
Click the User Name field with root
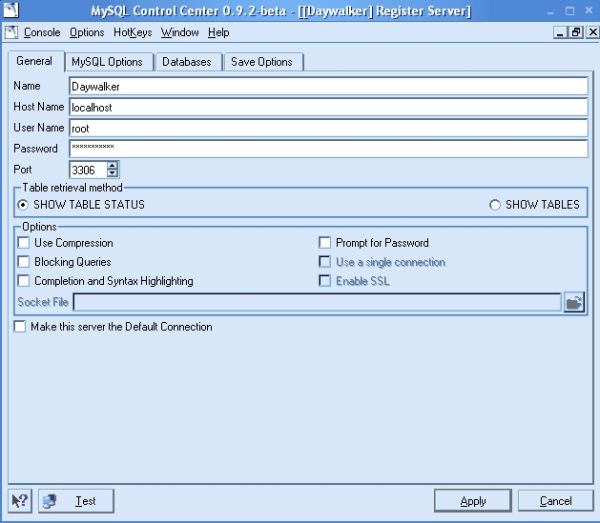[x=329, y=128]
